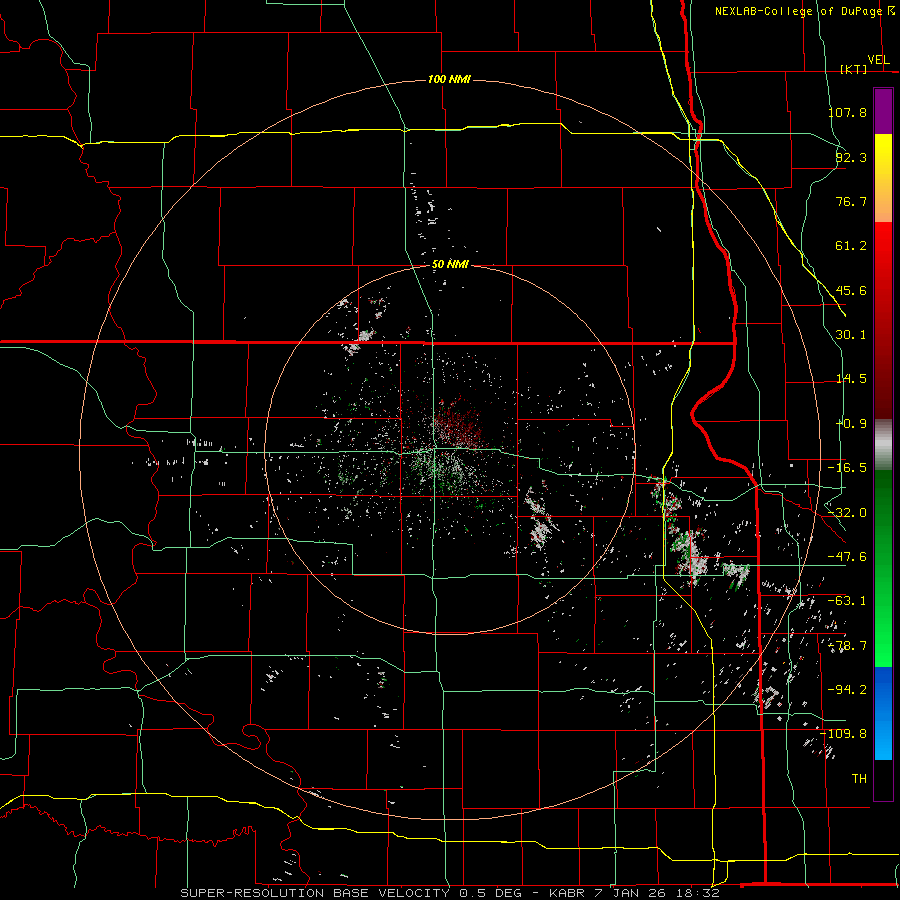Select the 76.7 value on the velocity scale
900x900 pixels.
851,201
